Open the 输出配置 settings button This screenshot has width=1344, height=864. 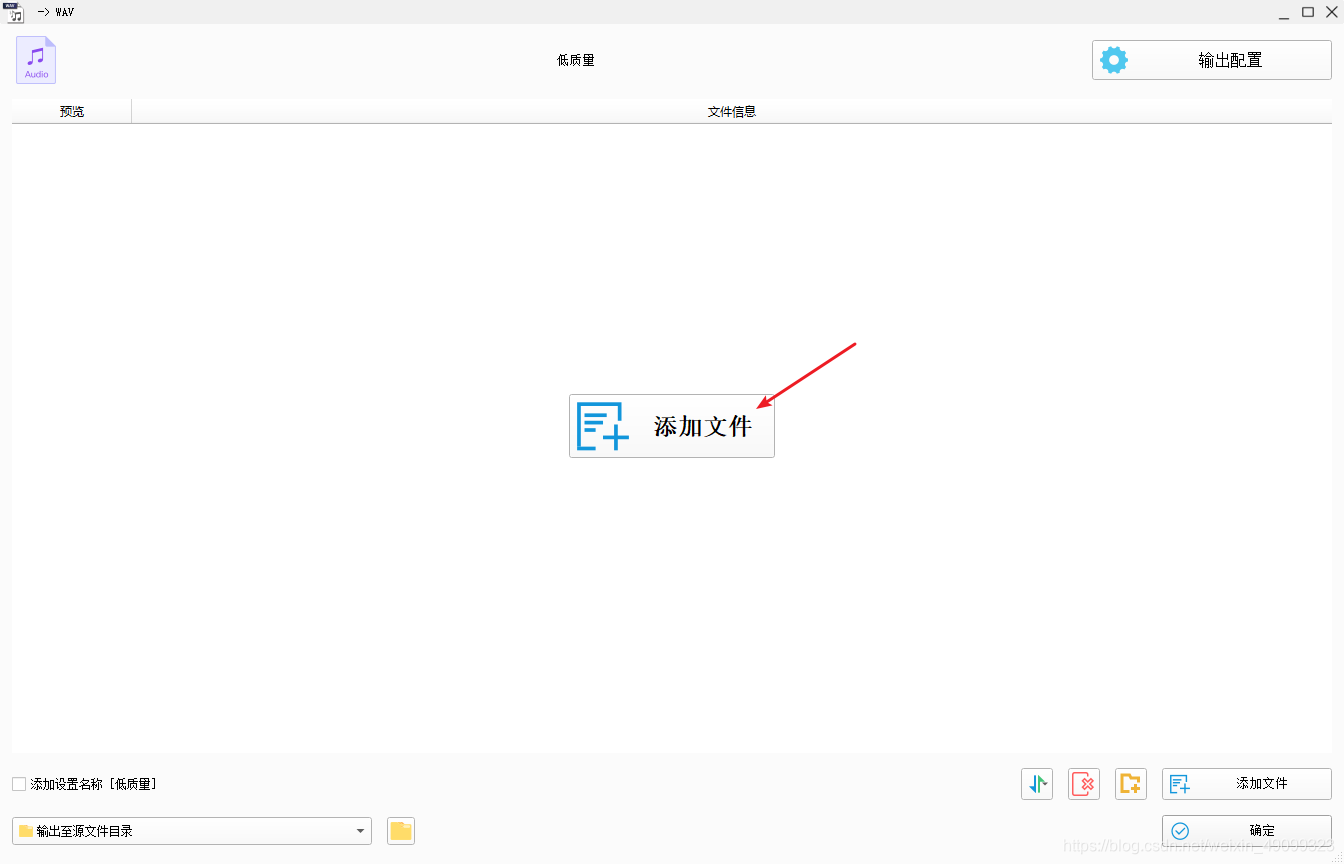(x=1211, y=60)
